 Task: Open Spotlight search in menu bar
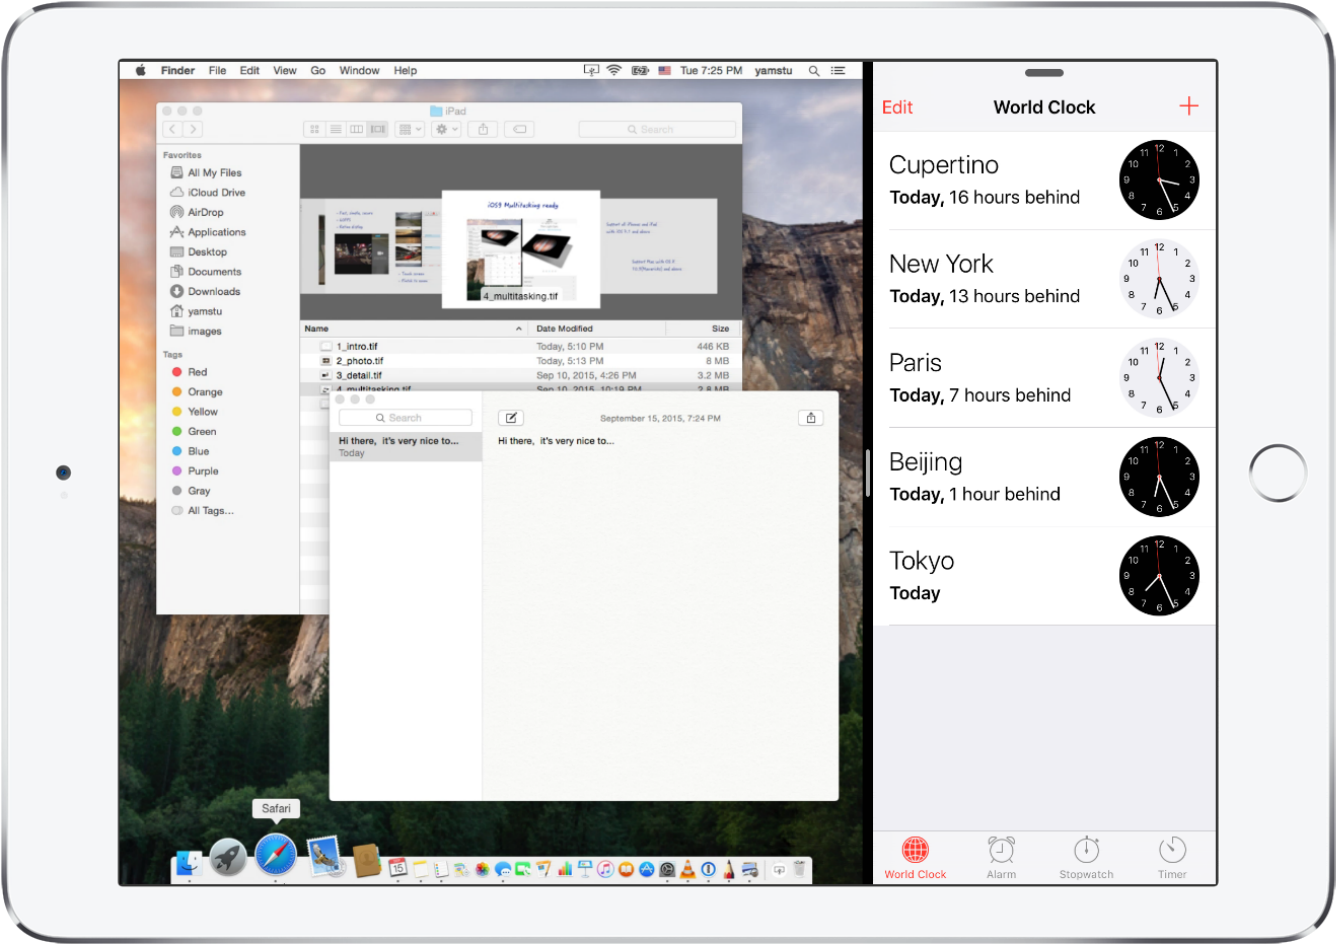pyautogui.click(x=814, y=71)
